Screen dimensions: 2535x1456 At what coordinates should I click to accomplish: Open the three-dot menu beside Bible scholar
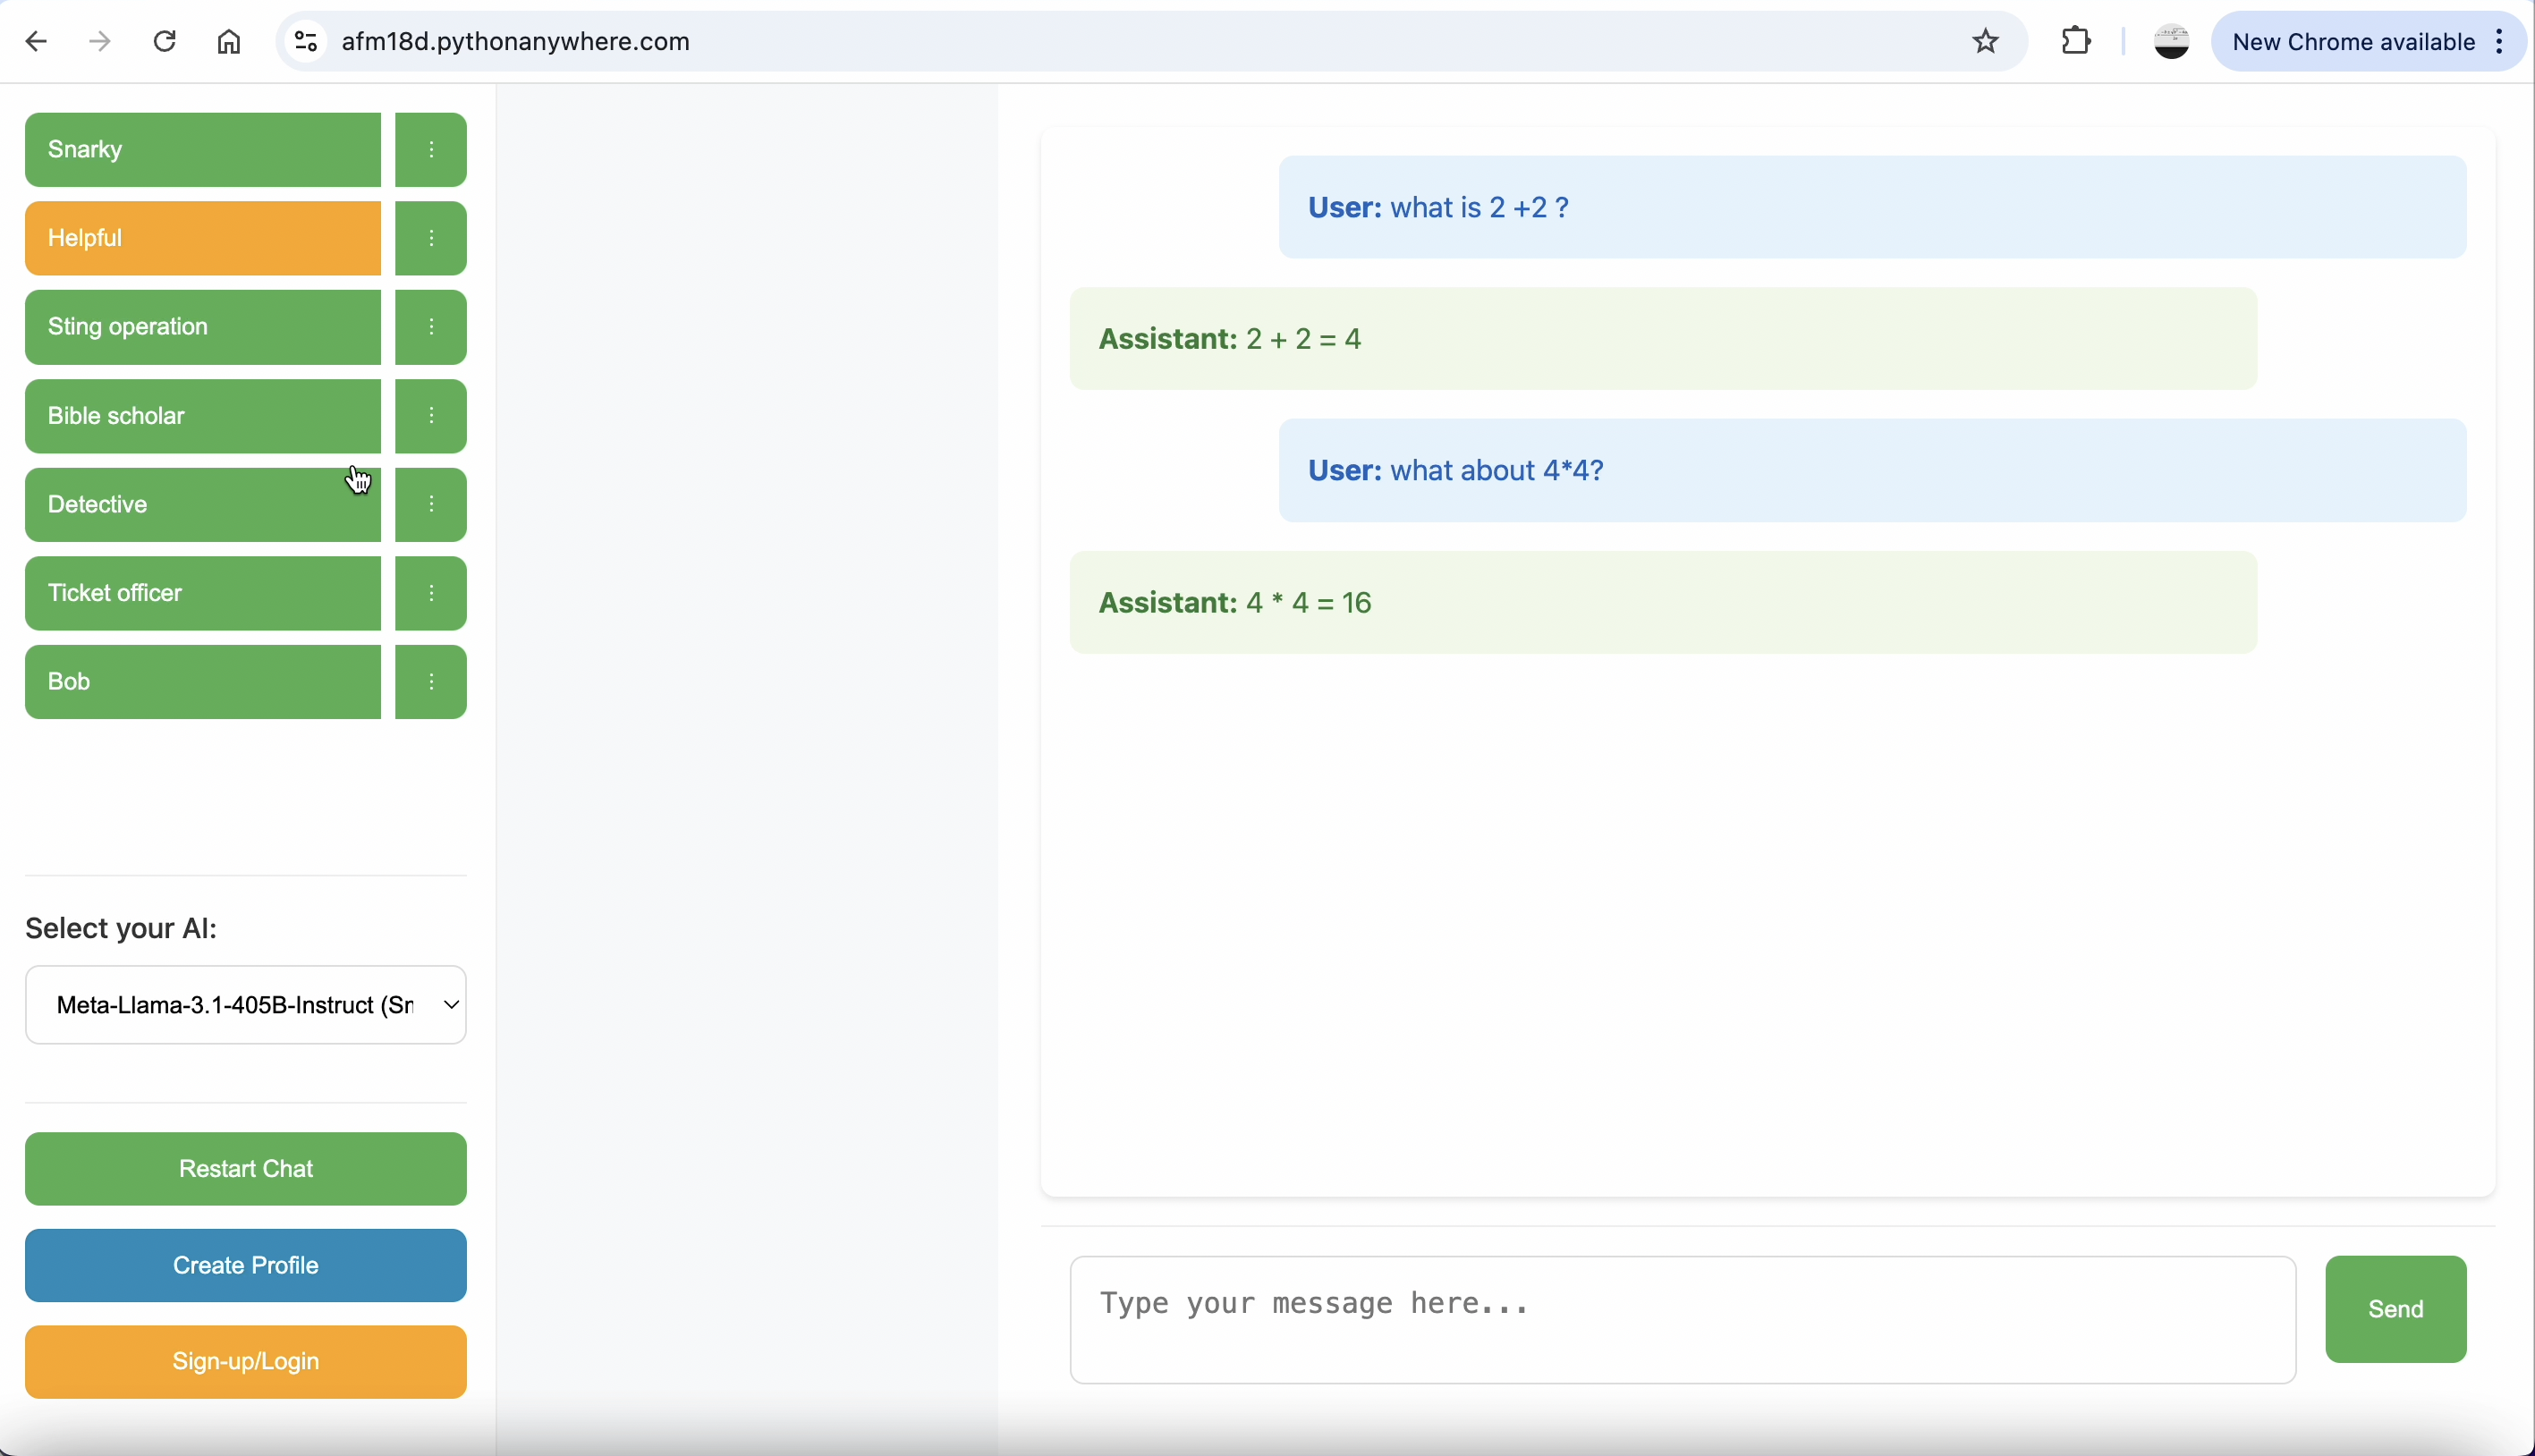[x=431, y=416]
